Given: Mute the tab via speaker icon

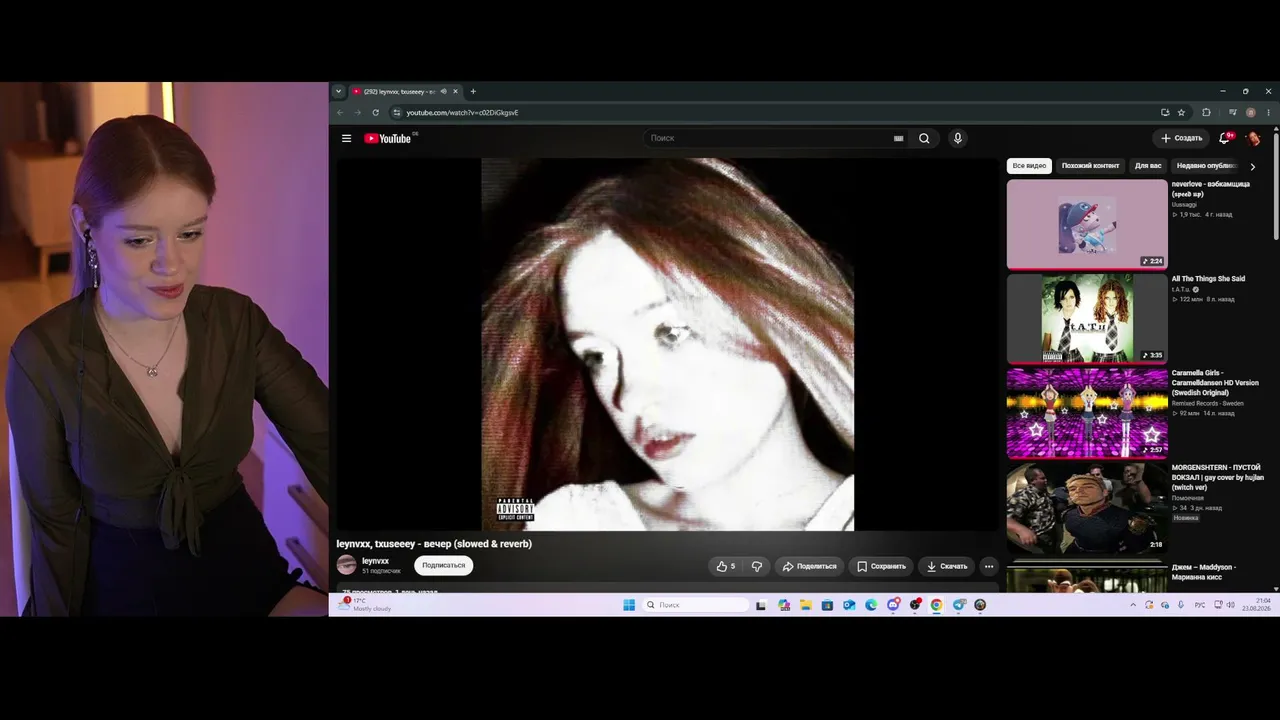Looking at the screenshot, I should click(x=443, y=91).
